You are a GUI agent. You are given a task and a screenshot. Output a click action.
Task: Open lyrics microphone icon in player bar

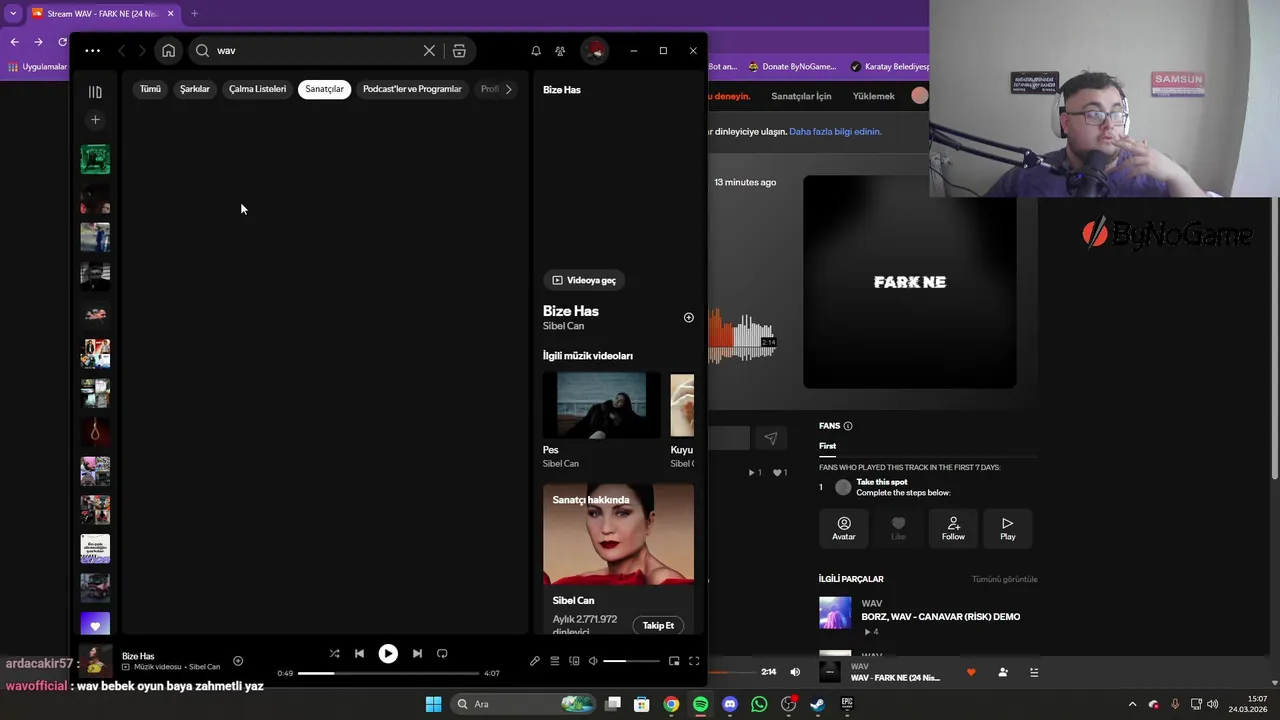click(x=535, y=661)
